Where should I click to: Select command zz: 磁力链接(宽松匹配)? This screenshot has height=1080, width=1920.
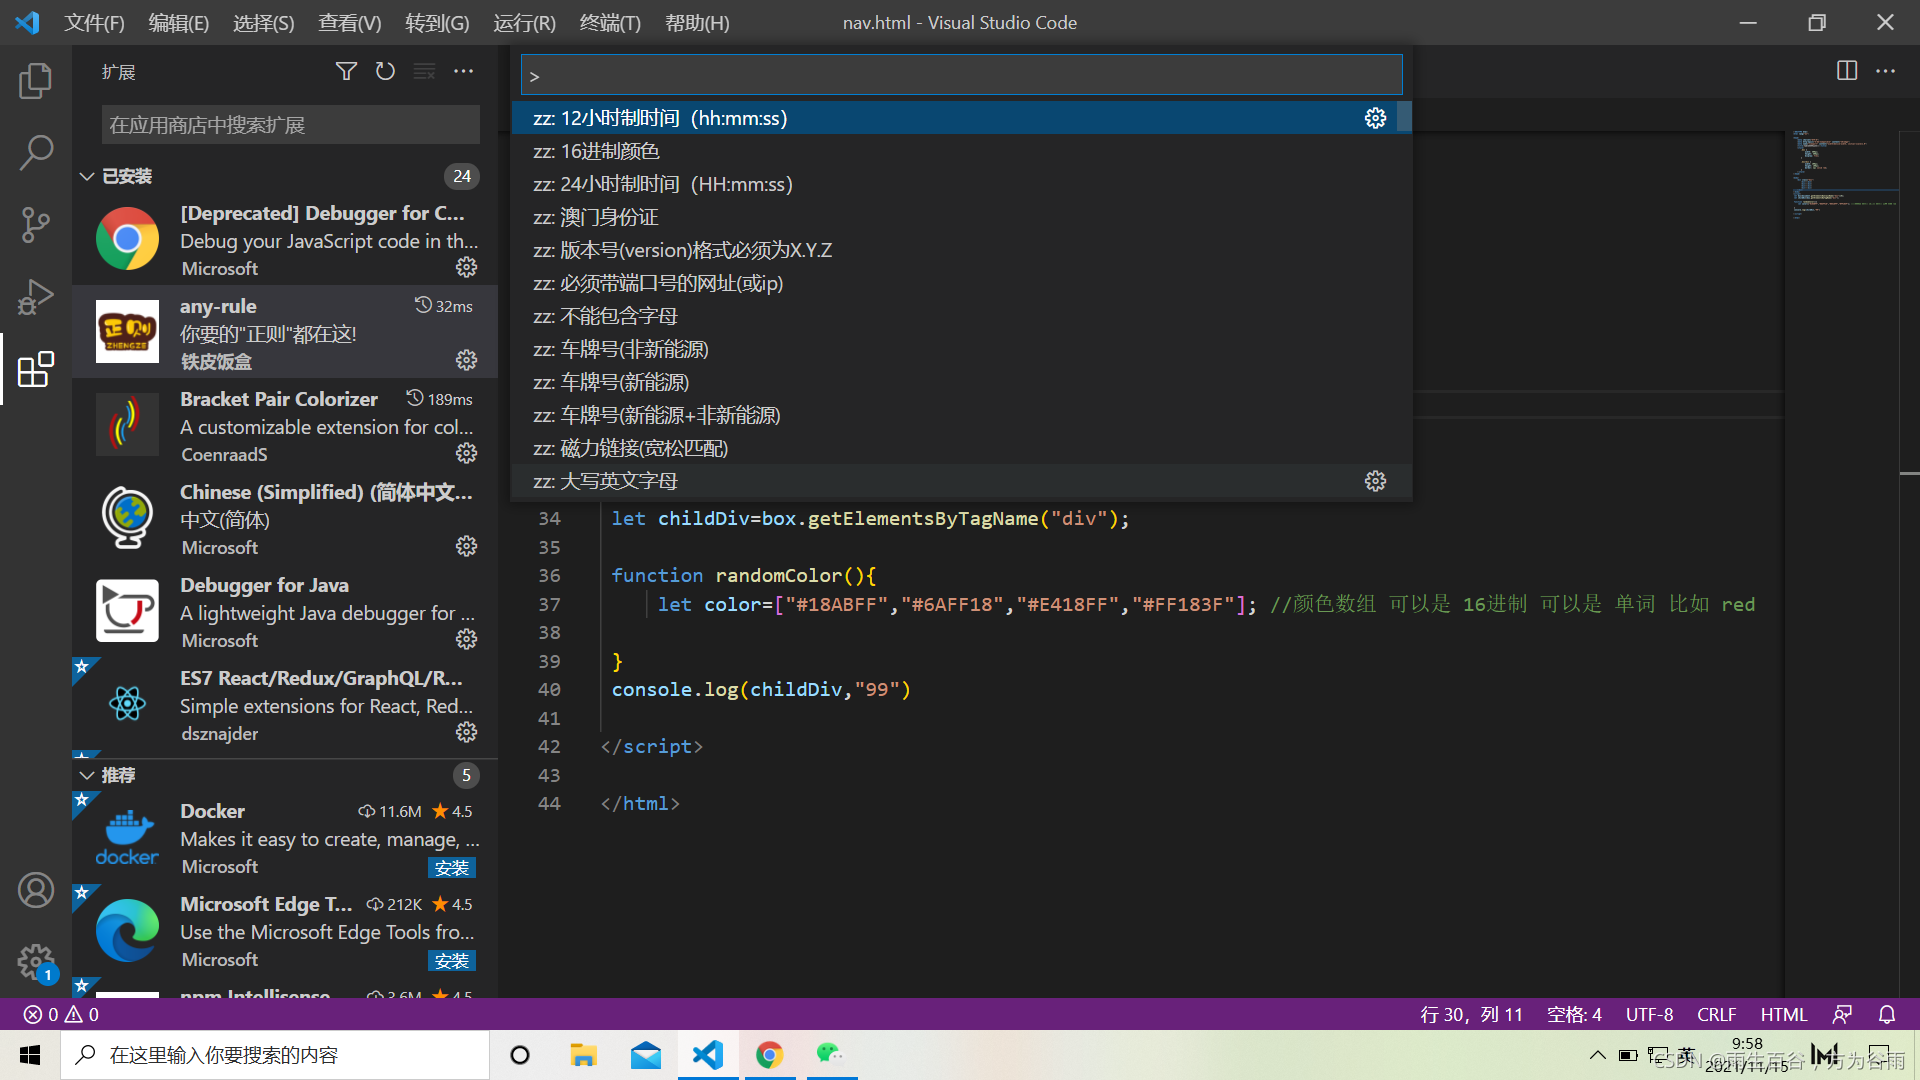pyautogui.click(x=961, y=448)
